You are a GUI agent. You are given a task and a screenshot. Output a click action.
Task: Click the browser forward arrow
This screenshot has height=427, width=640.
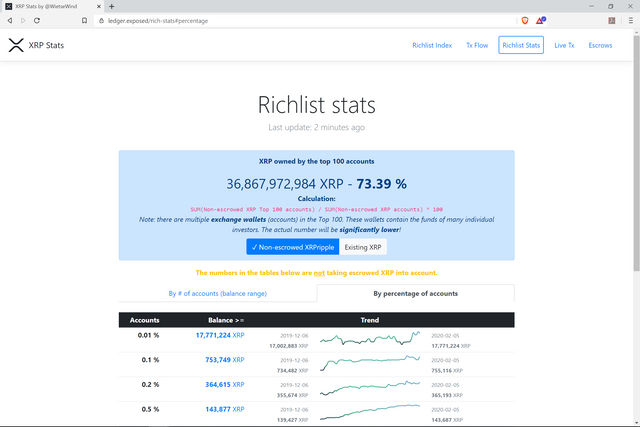click(23, 20)
